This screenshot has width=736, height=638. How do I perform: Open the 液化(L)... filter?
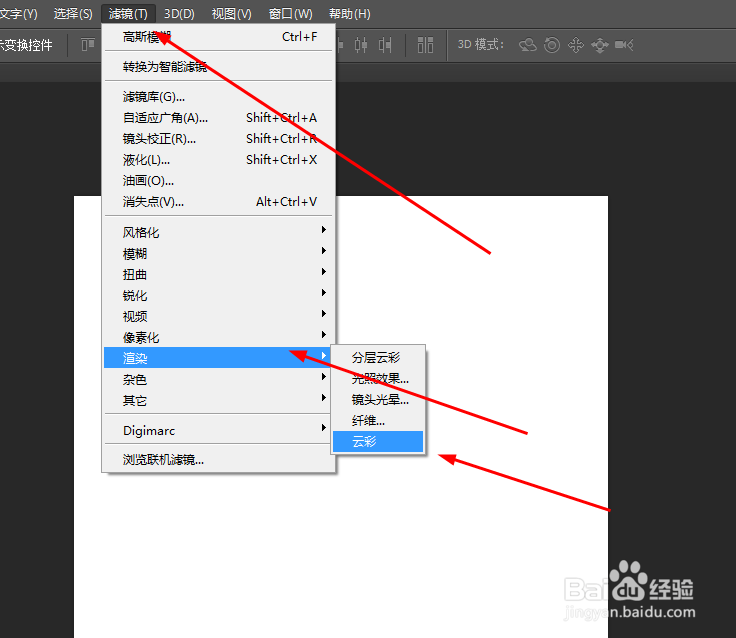[x=218, y=160]
